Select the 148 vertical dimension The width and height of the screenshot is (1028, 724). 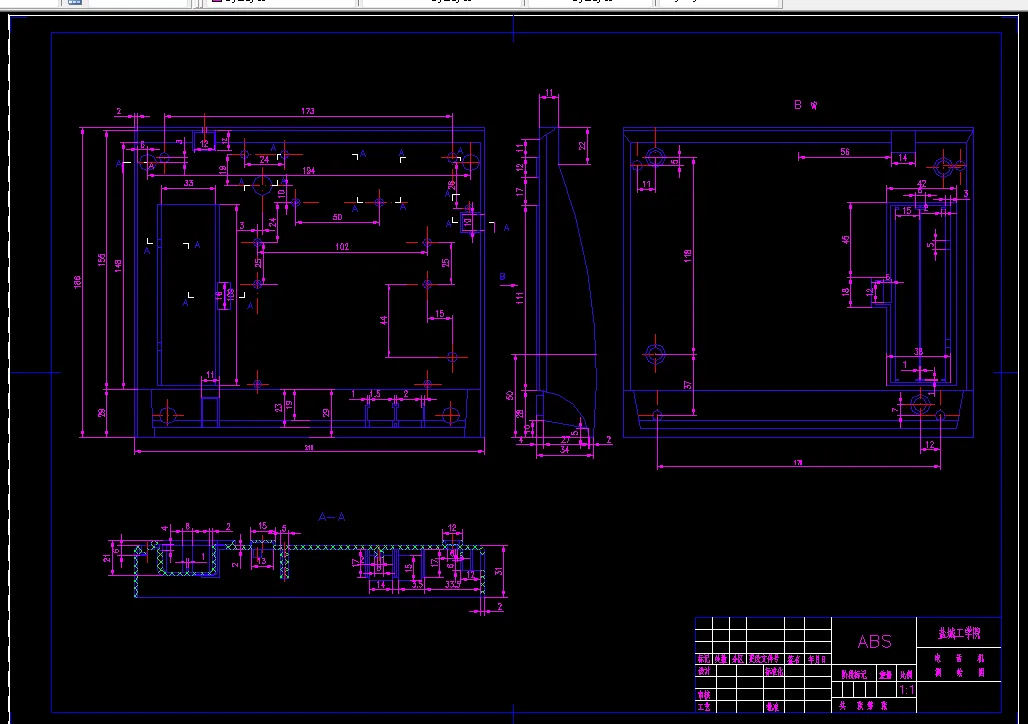point(118,266)
